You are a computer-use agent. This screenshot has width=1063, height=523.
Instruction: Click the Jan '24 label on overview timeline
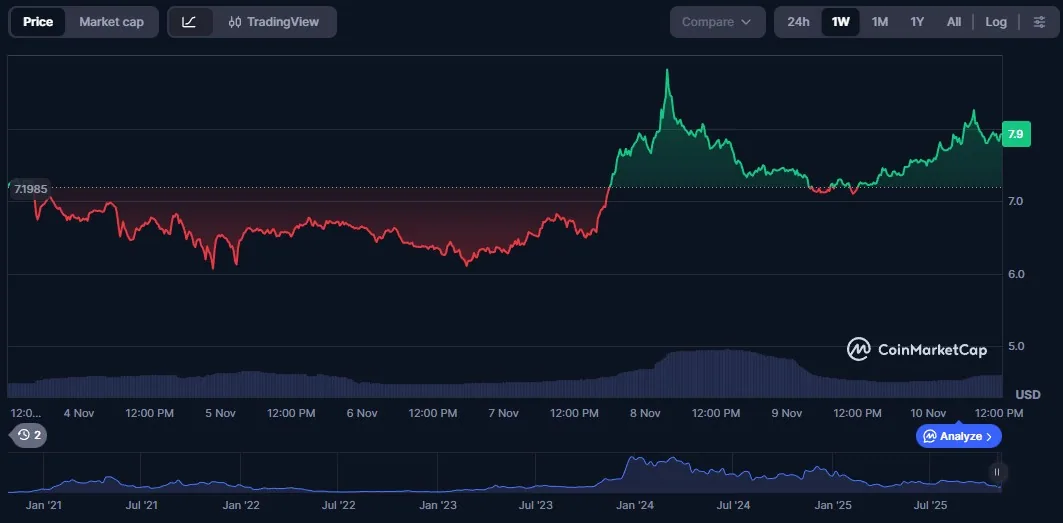click(x=637, y=505)
